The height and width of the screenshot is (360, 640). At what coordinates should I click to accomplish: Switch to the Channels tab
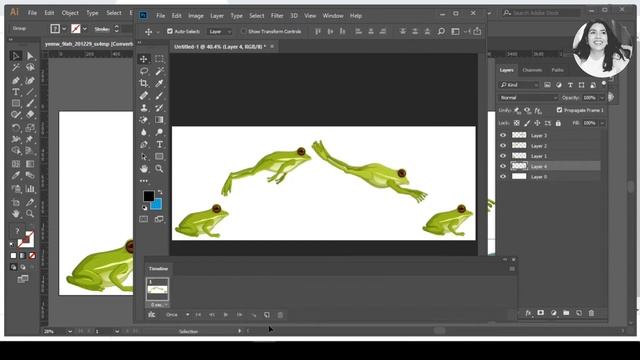click(532, 70)
